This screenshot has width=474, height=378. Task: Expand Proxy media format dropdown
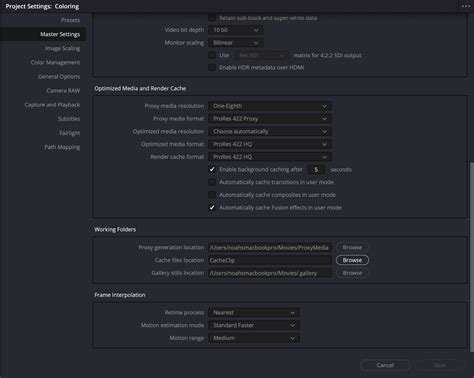tap(270, 119)
